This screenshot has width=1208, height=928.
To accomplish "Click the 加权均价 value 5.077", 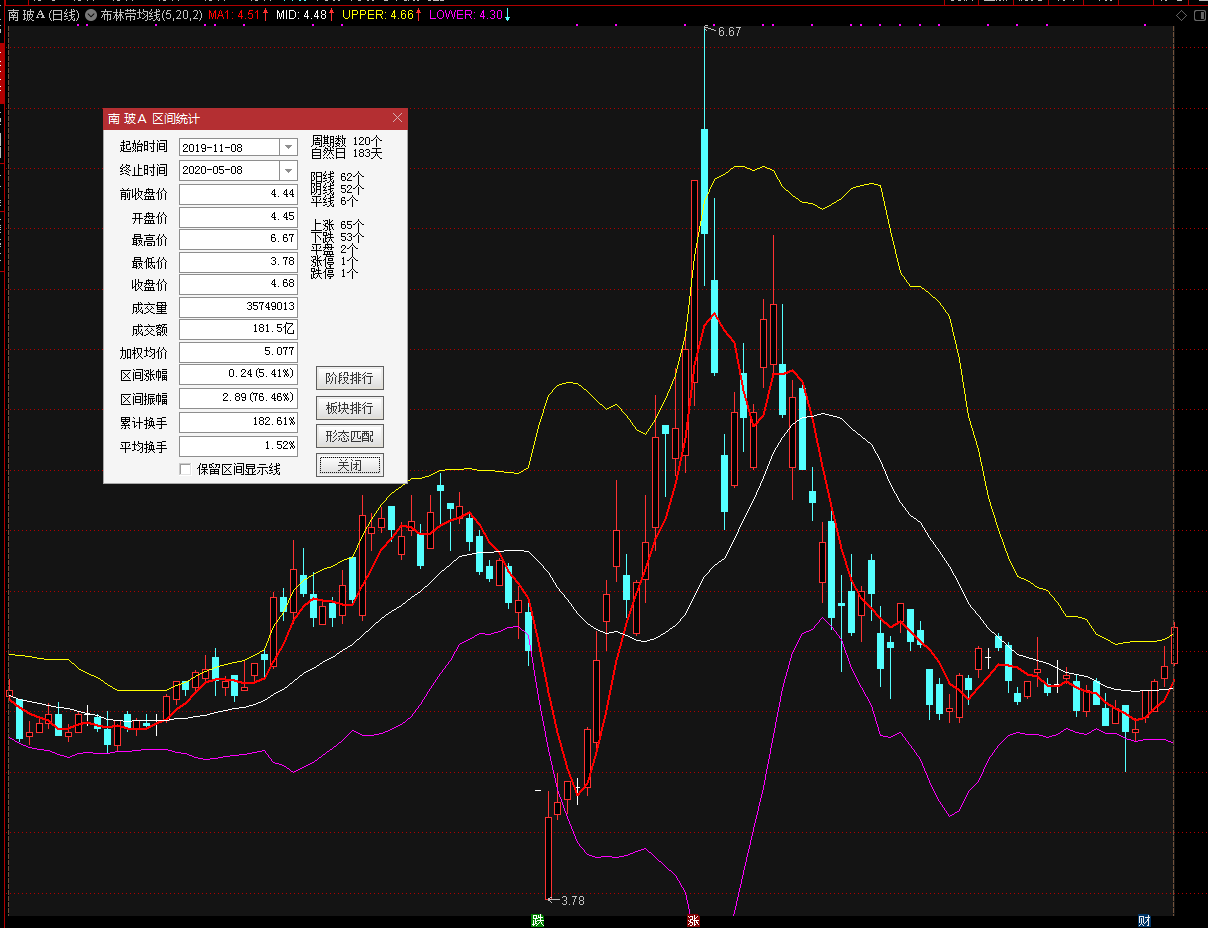I will click(238, 352).
